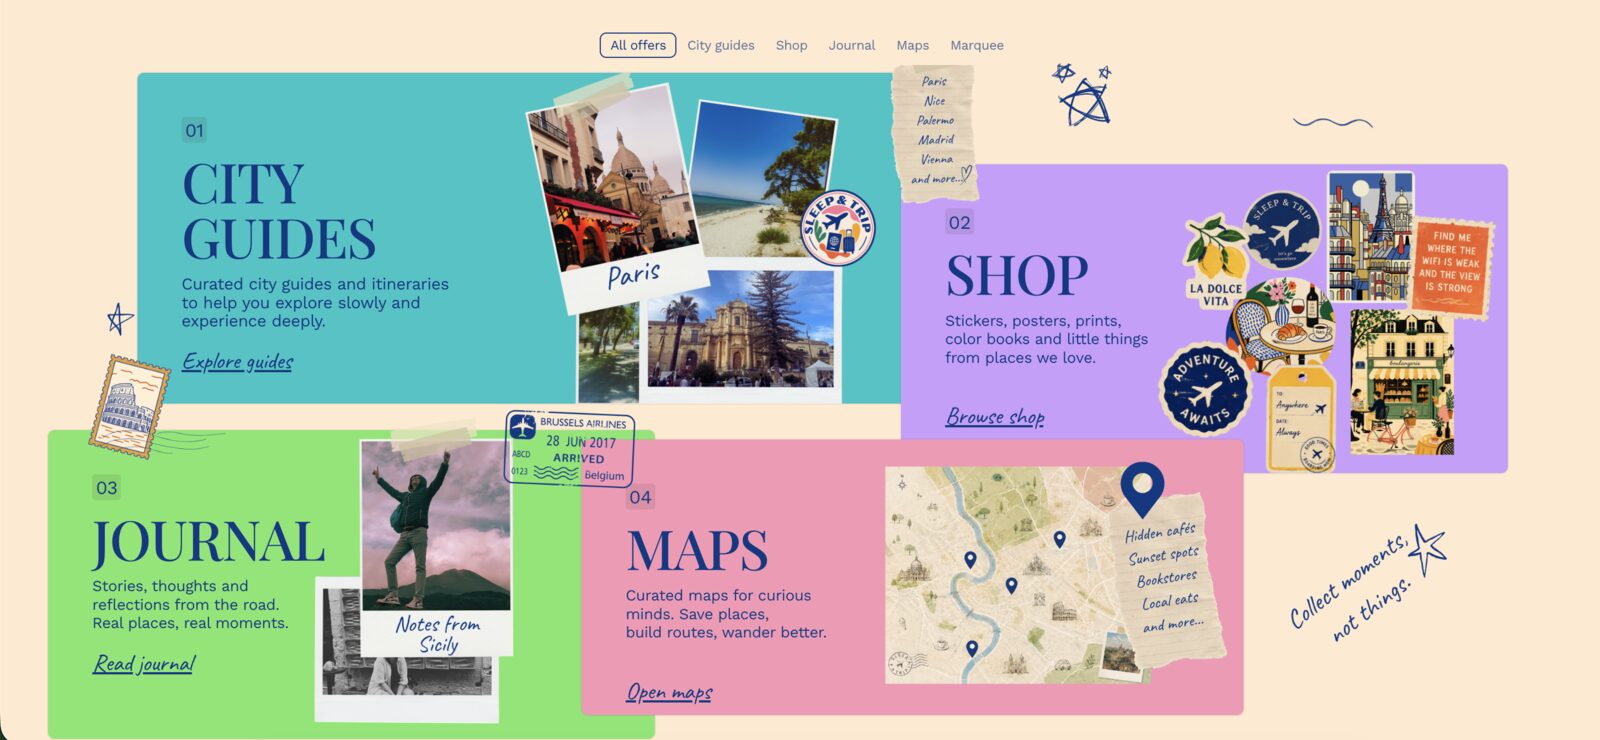
Task: Follow the Explore guides link
Action: coord(238,361)
